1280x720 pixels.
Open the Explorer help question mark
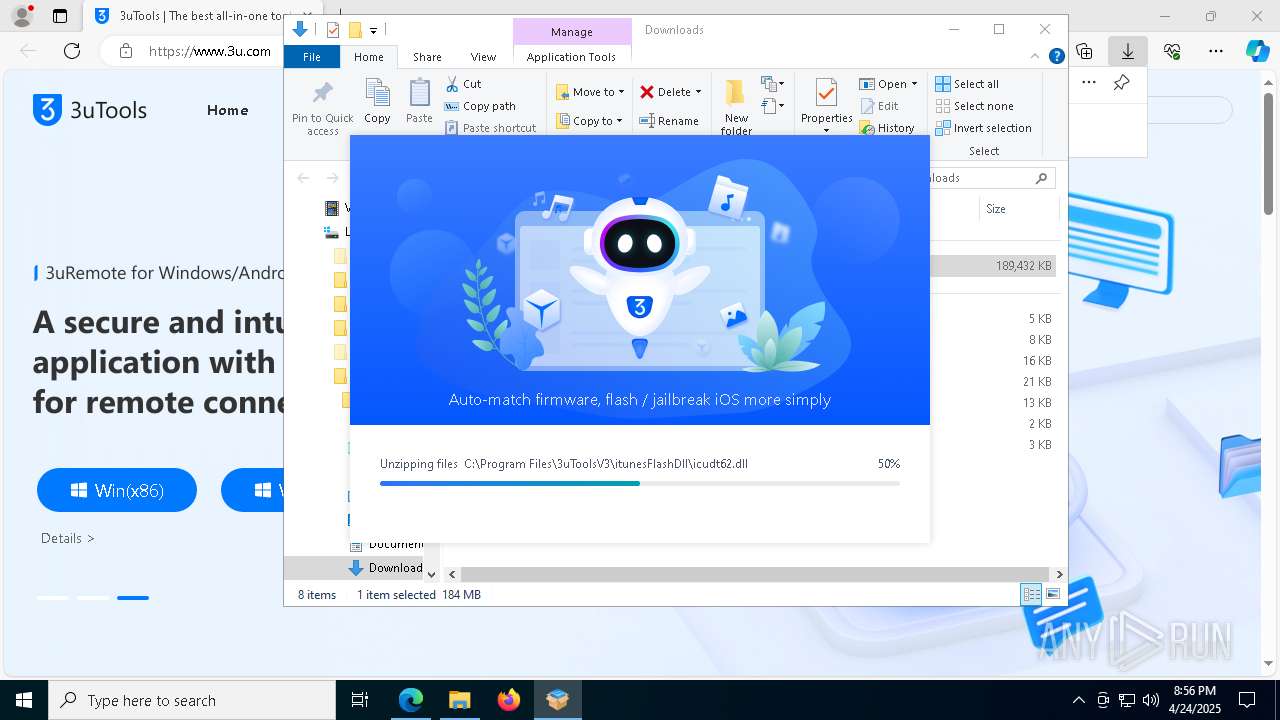point(1056,57)
